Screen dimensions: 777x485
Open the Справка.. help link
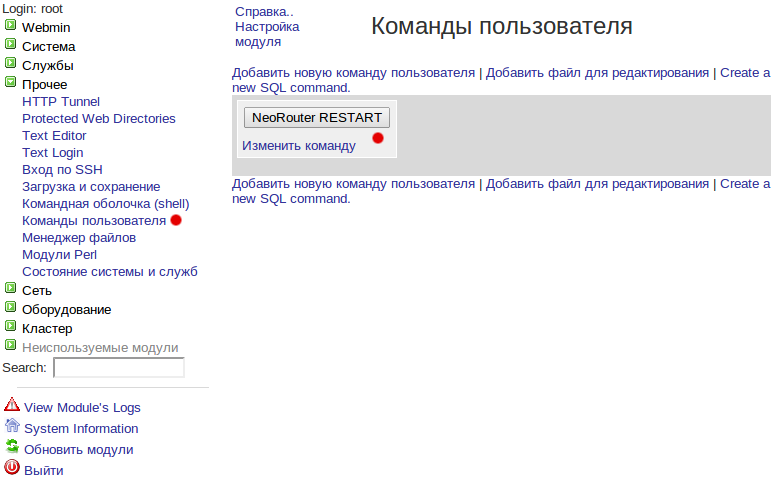pyautogui.click(x=264, y=11)
